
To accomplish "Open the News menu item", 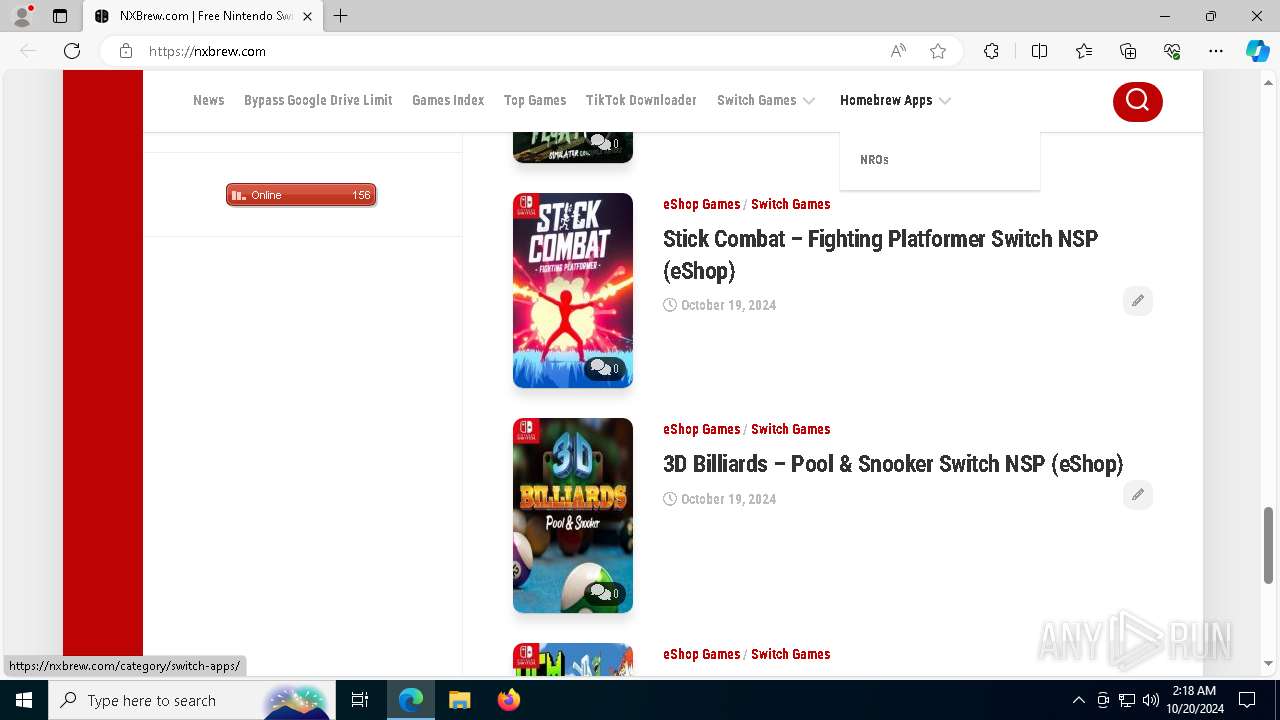I will pyautogui.click(x=208, y=100).
